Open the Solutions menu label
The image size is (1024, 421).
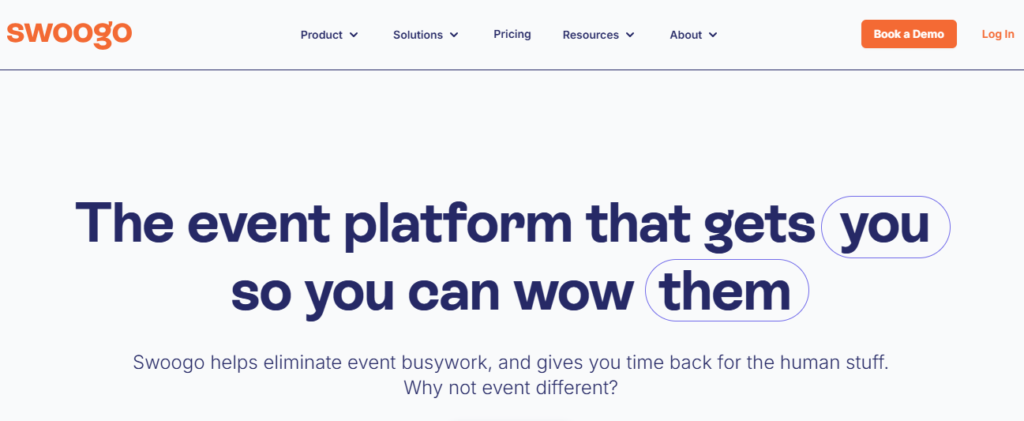click(x=417, y=35)
